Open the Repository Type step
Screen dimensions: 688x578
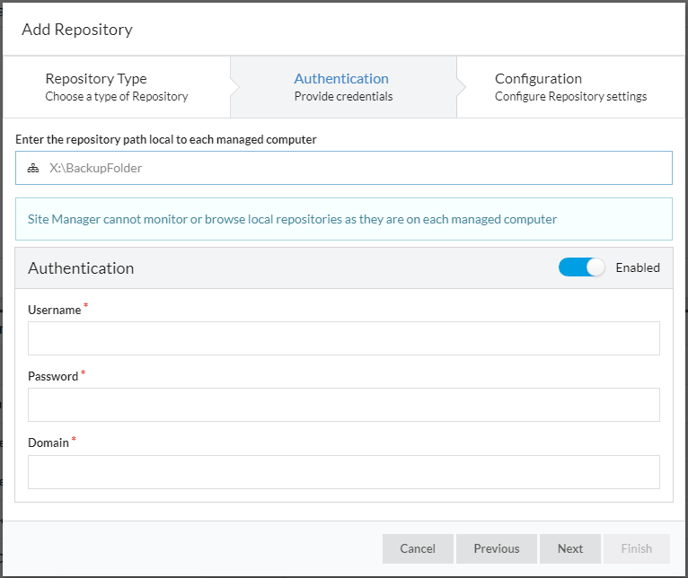pyautogui.click(x=117, y=87)
